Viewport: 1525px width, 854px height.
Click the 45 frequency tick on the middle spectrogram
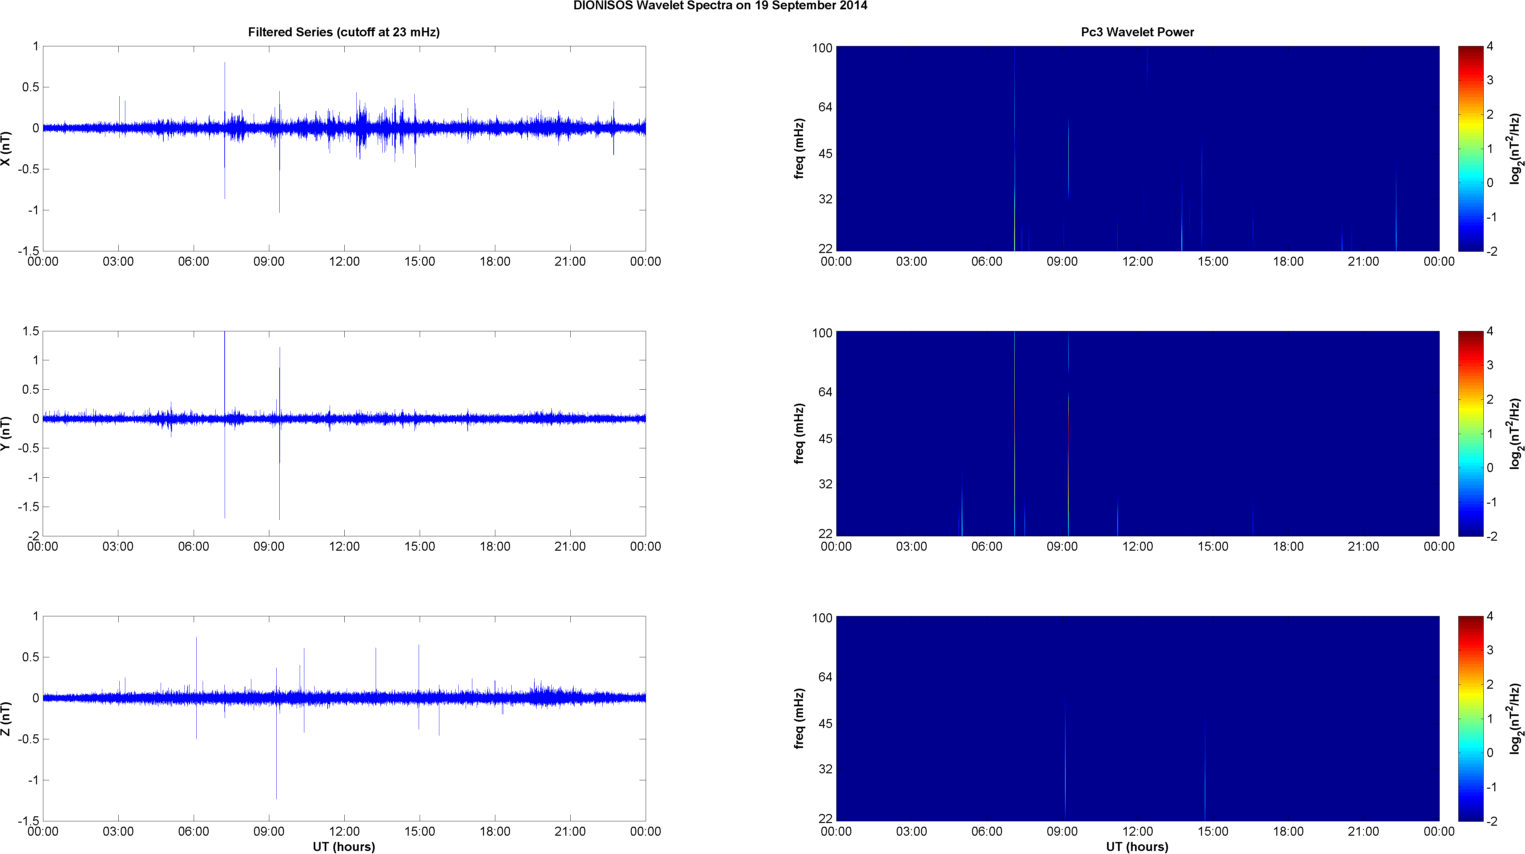824,439
